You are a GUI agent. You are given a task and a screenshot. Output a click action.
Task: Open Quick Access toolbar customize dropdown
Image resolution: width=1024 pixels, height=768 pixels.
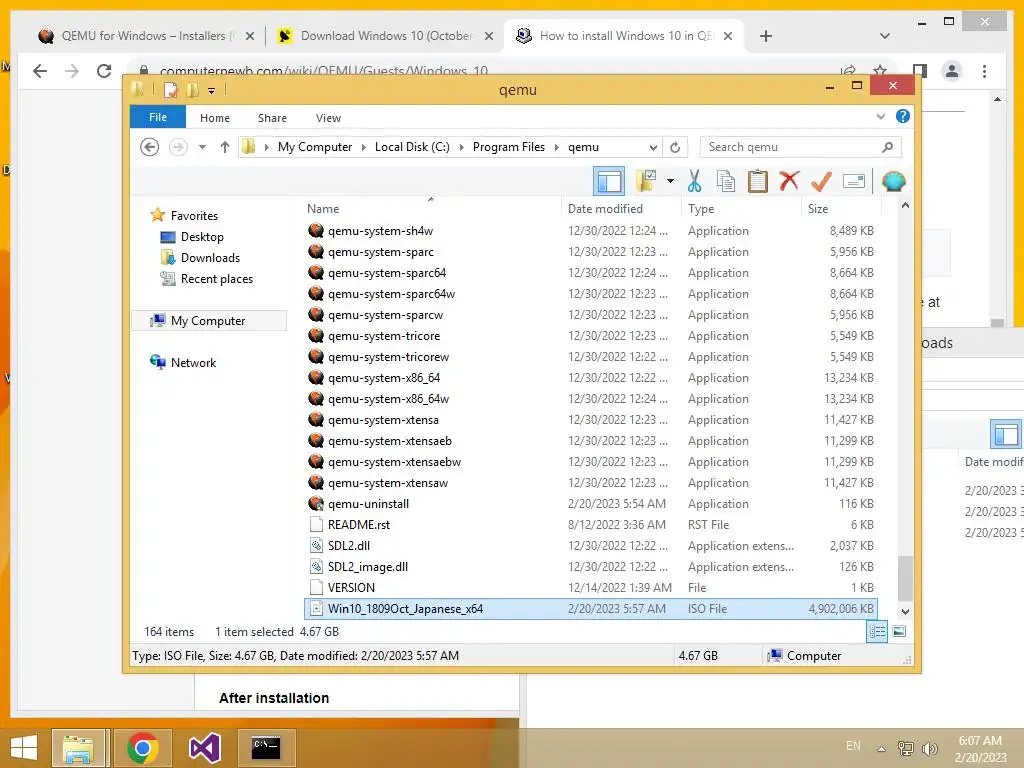pos(212,91)
